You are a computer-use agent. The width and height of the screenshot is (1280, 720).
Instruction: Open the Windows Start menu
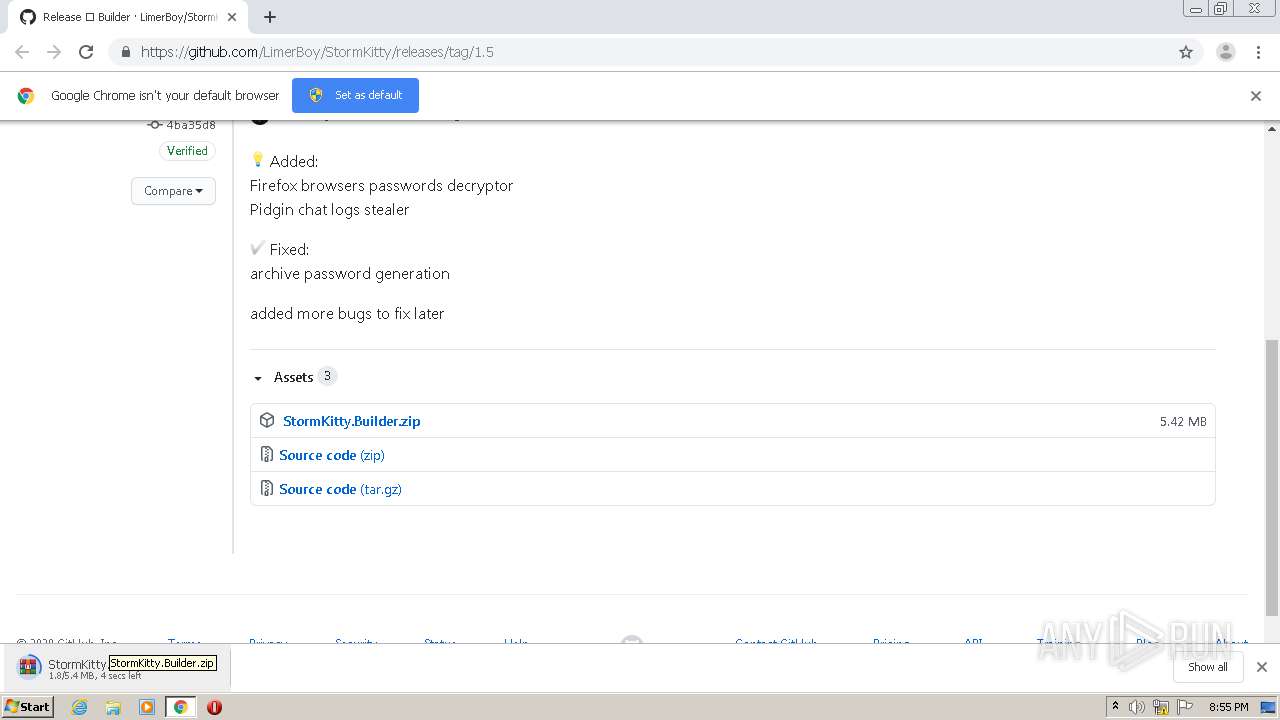[28, 706]
